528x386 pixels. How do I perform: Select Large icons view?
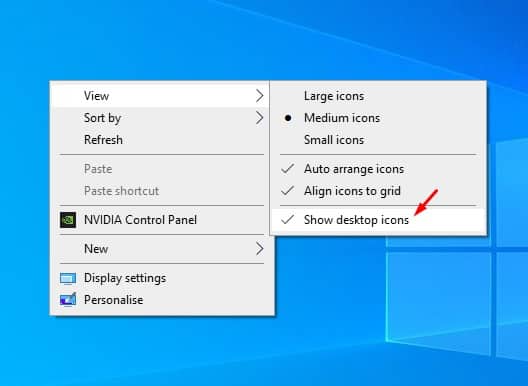click(x=378, y=96)
